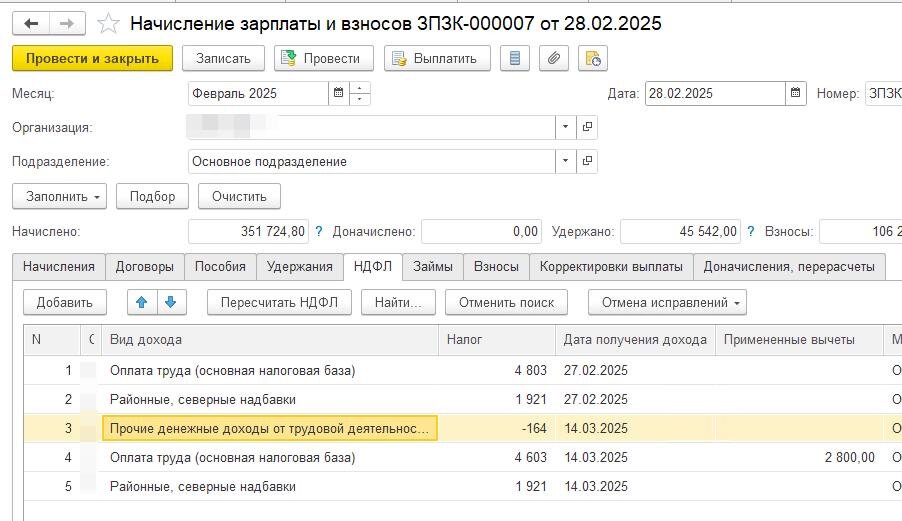The height and width of the screenshot is (521, 902).
Task: Open search with Найти... button
Action: pos(398,302)
